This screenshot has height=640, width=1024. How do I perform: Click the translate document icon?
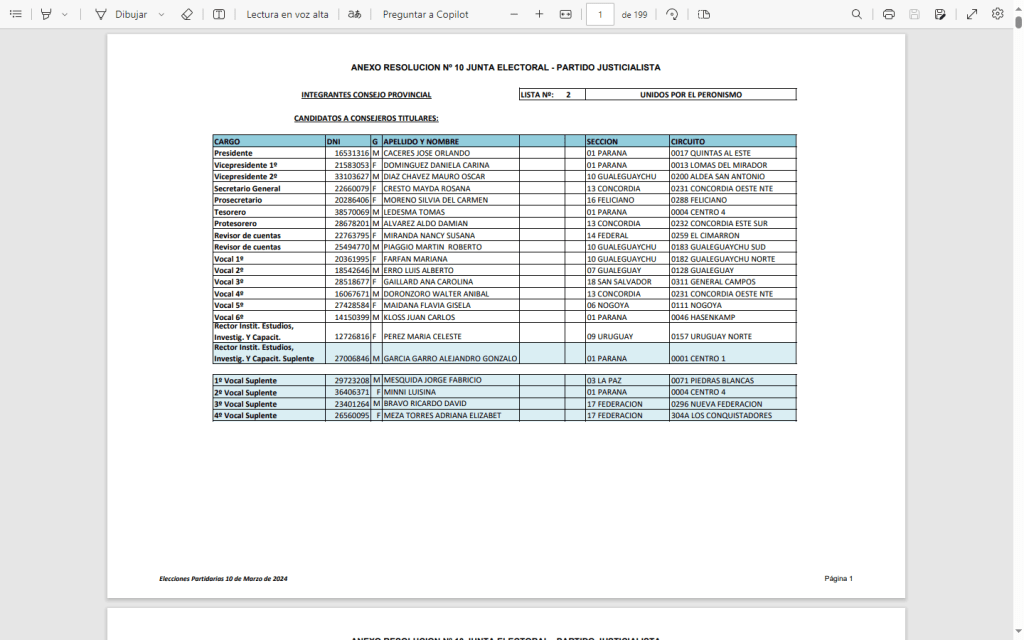(355, 14)
